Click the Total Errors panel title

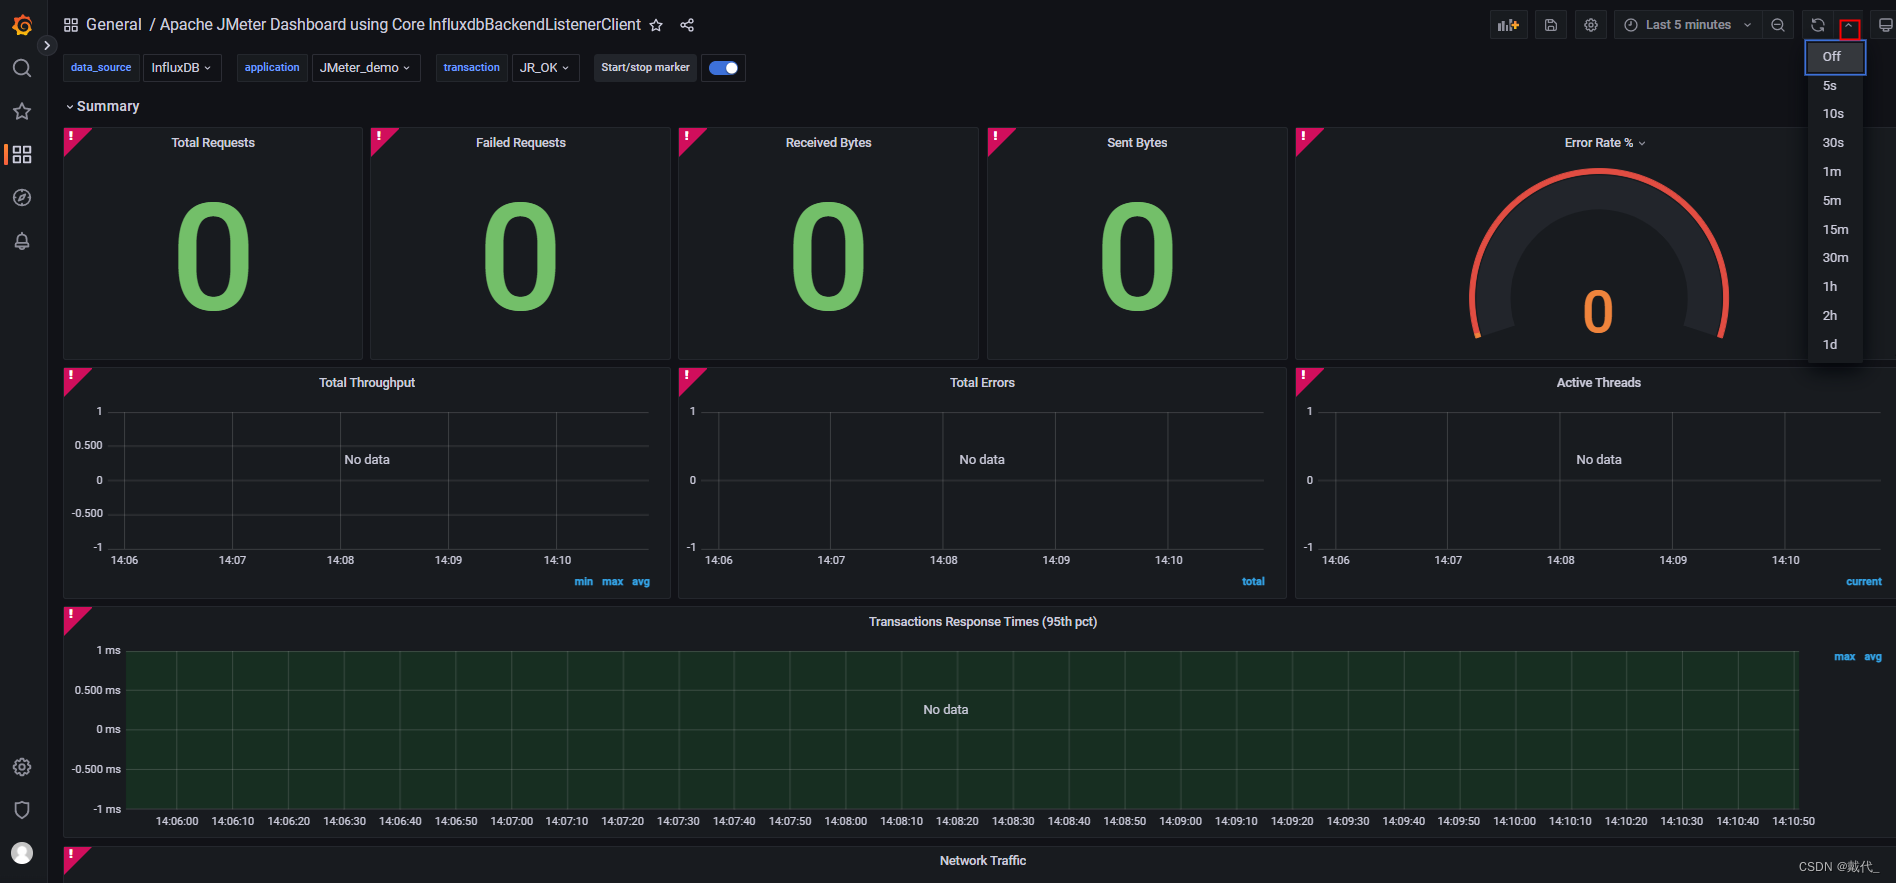[x=982, y=383]
